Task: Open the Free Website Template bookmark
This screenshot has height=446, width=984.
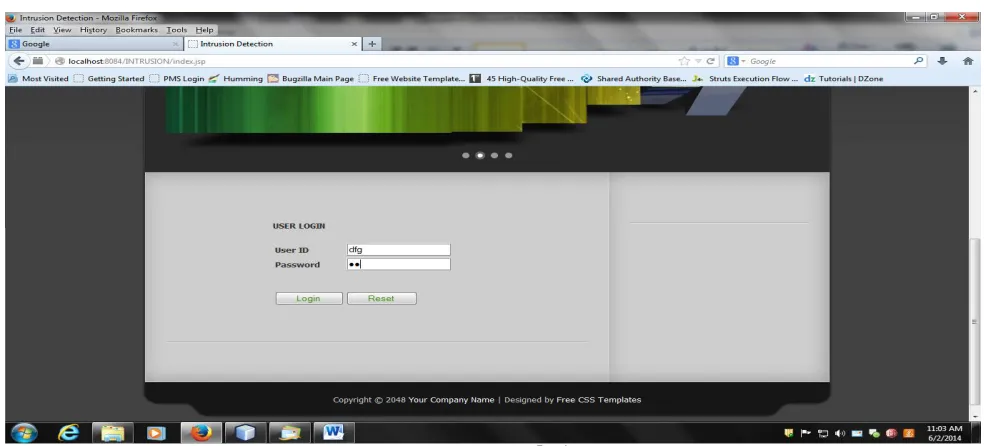Action: coord(412,78)
